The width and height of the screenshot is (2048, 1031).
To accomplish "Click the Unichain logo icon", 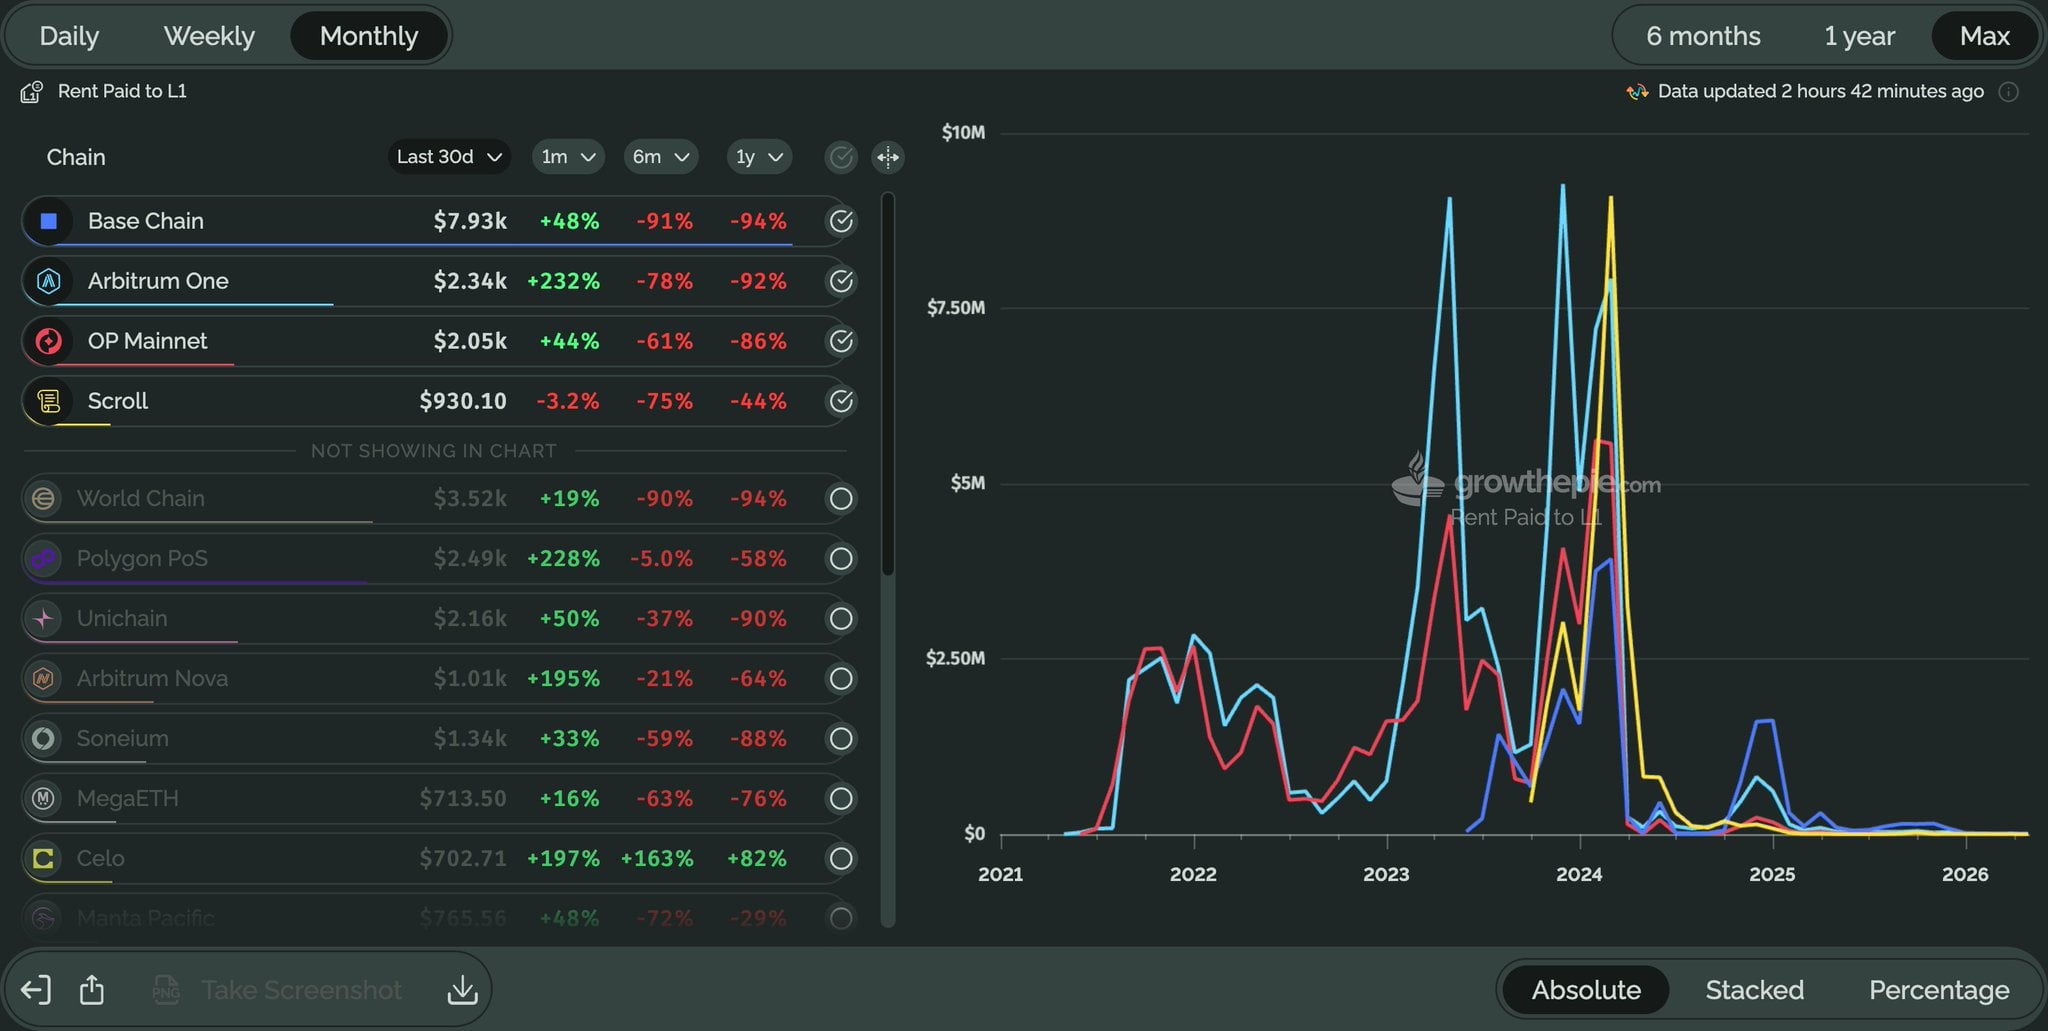I will [43, 618].
